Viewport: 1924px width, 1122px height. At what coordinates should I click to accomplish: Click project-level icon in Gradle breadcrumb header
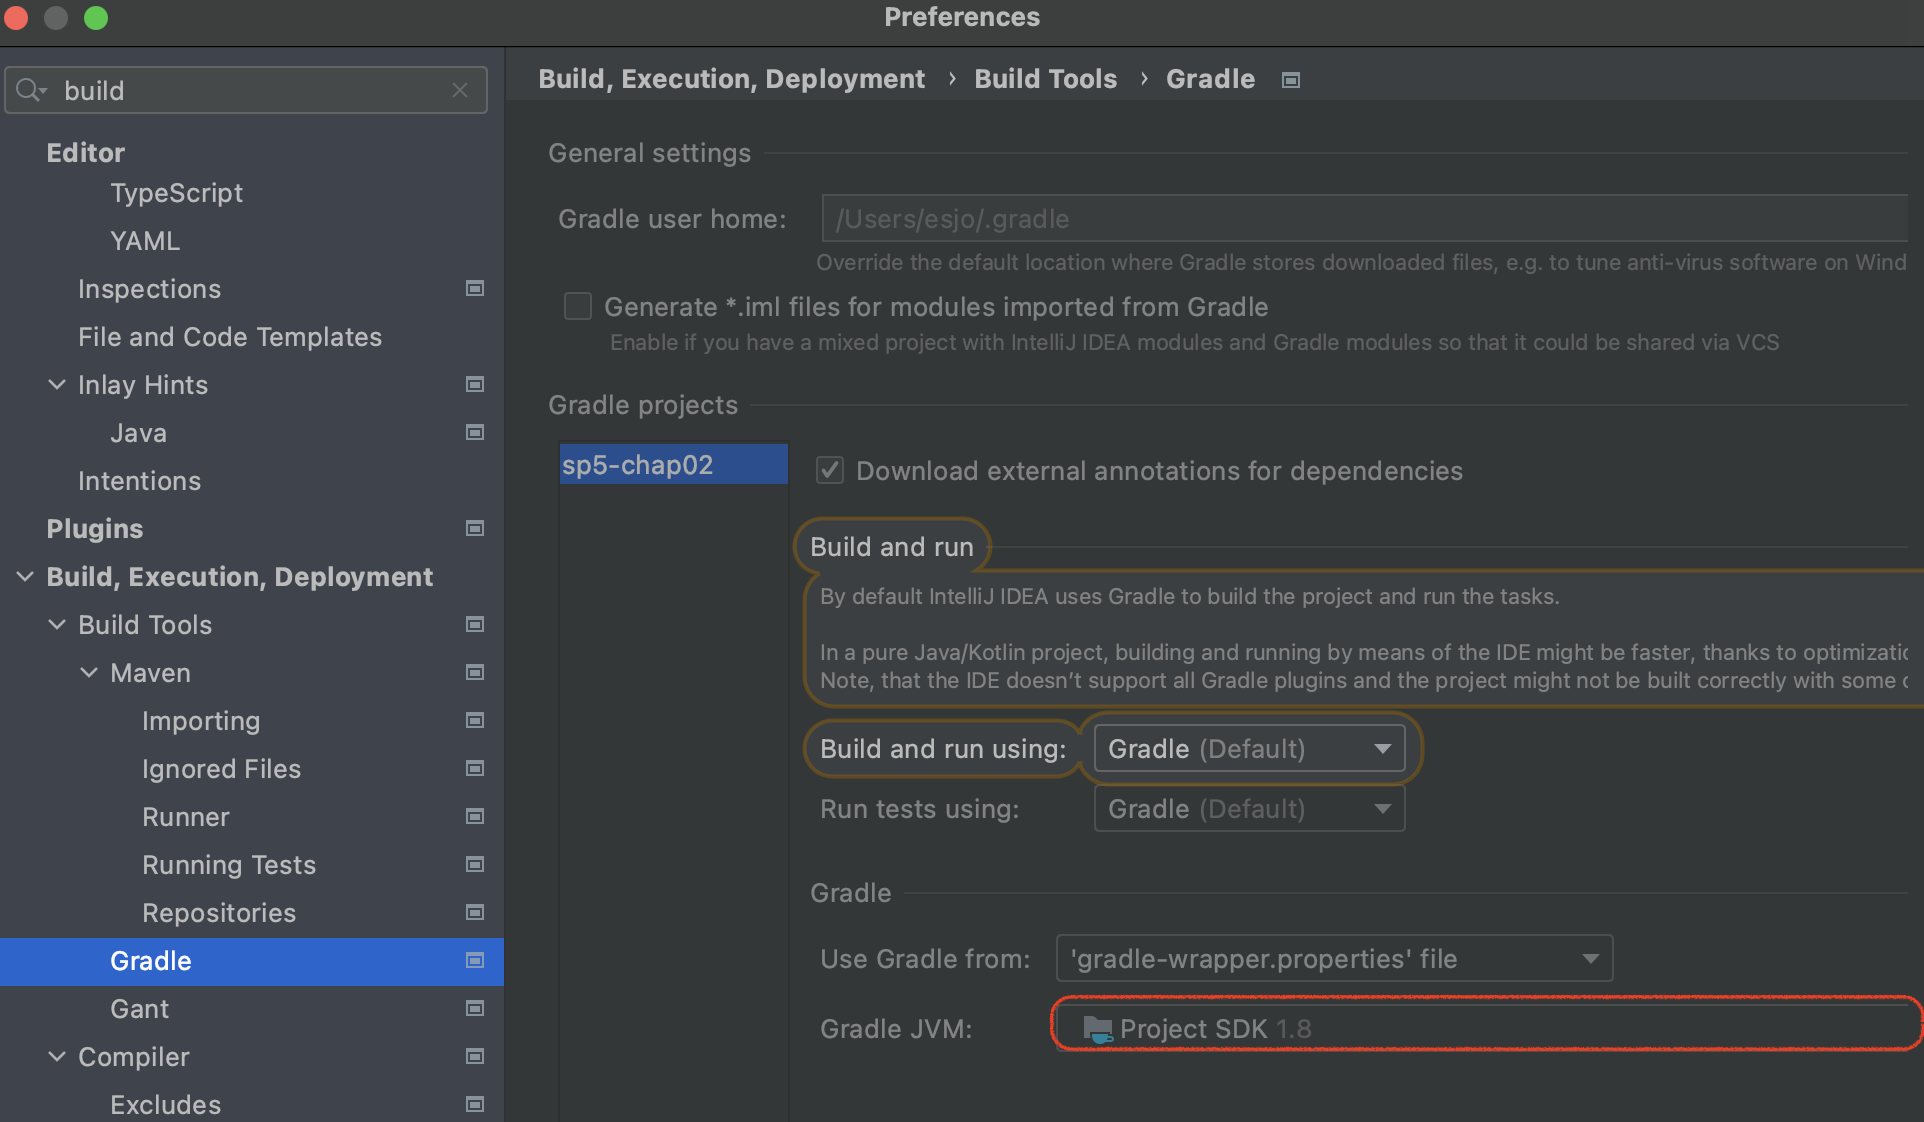coord(1291,80)
